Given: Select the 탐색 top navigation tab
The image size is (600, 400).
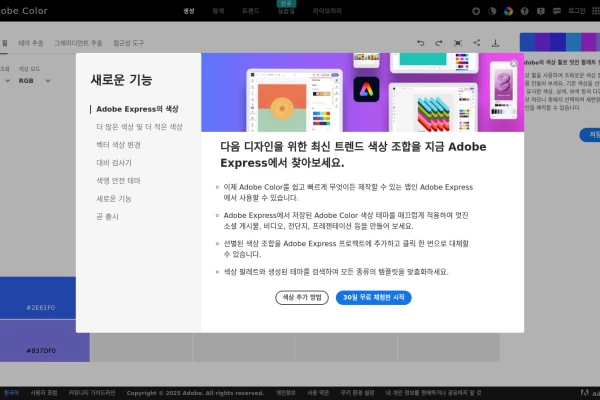Looking at the screenshot, I should pos(218,11).
